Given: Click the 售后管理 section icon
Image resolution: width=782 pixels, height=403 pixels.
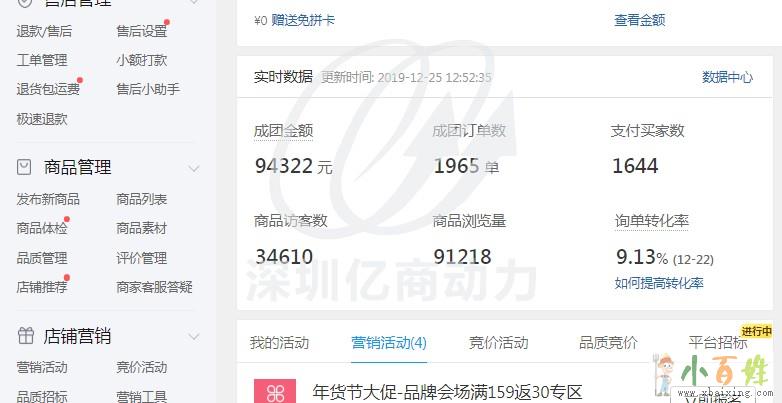Looking at the screenshot, I should pos(24,2).
